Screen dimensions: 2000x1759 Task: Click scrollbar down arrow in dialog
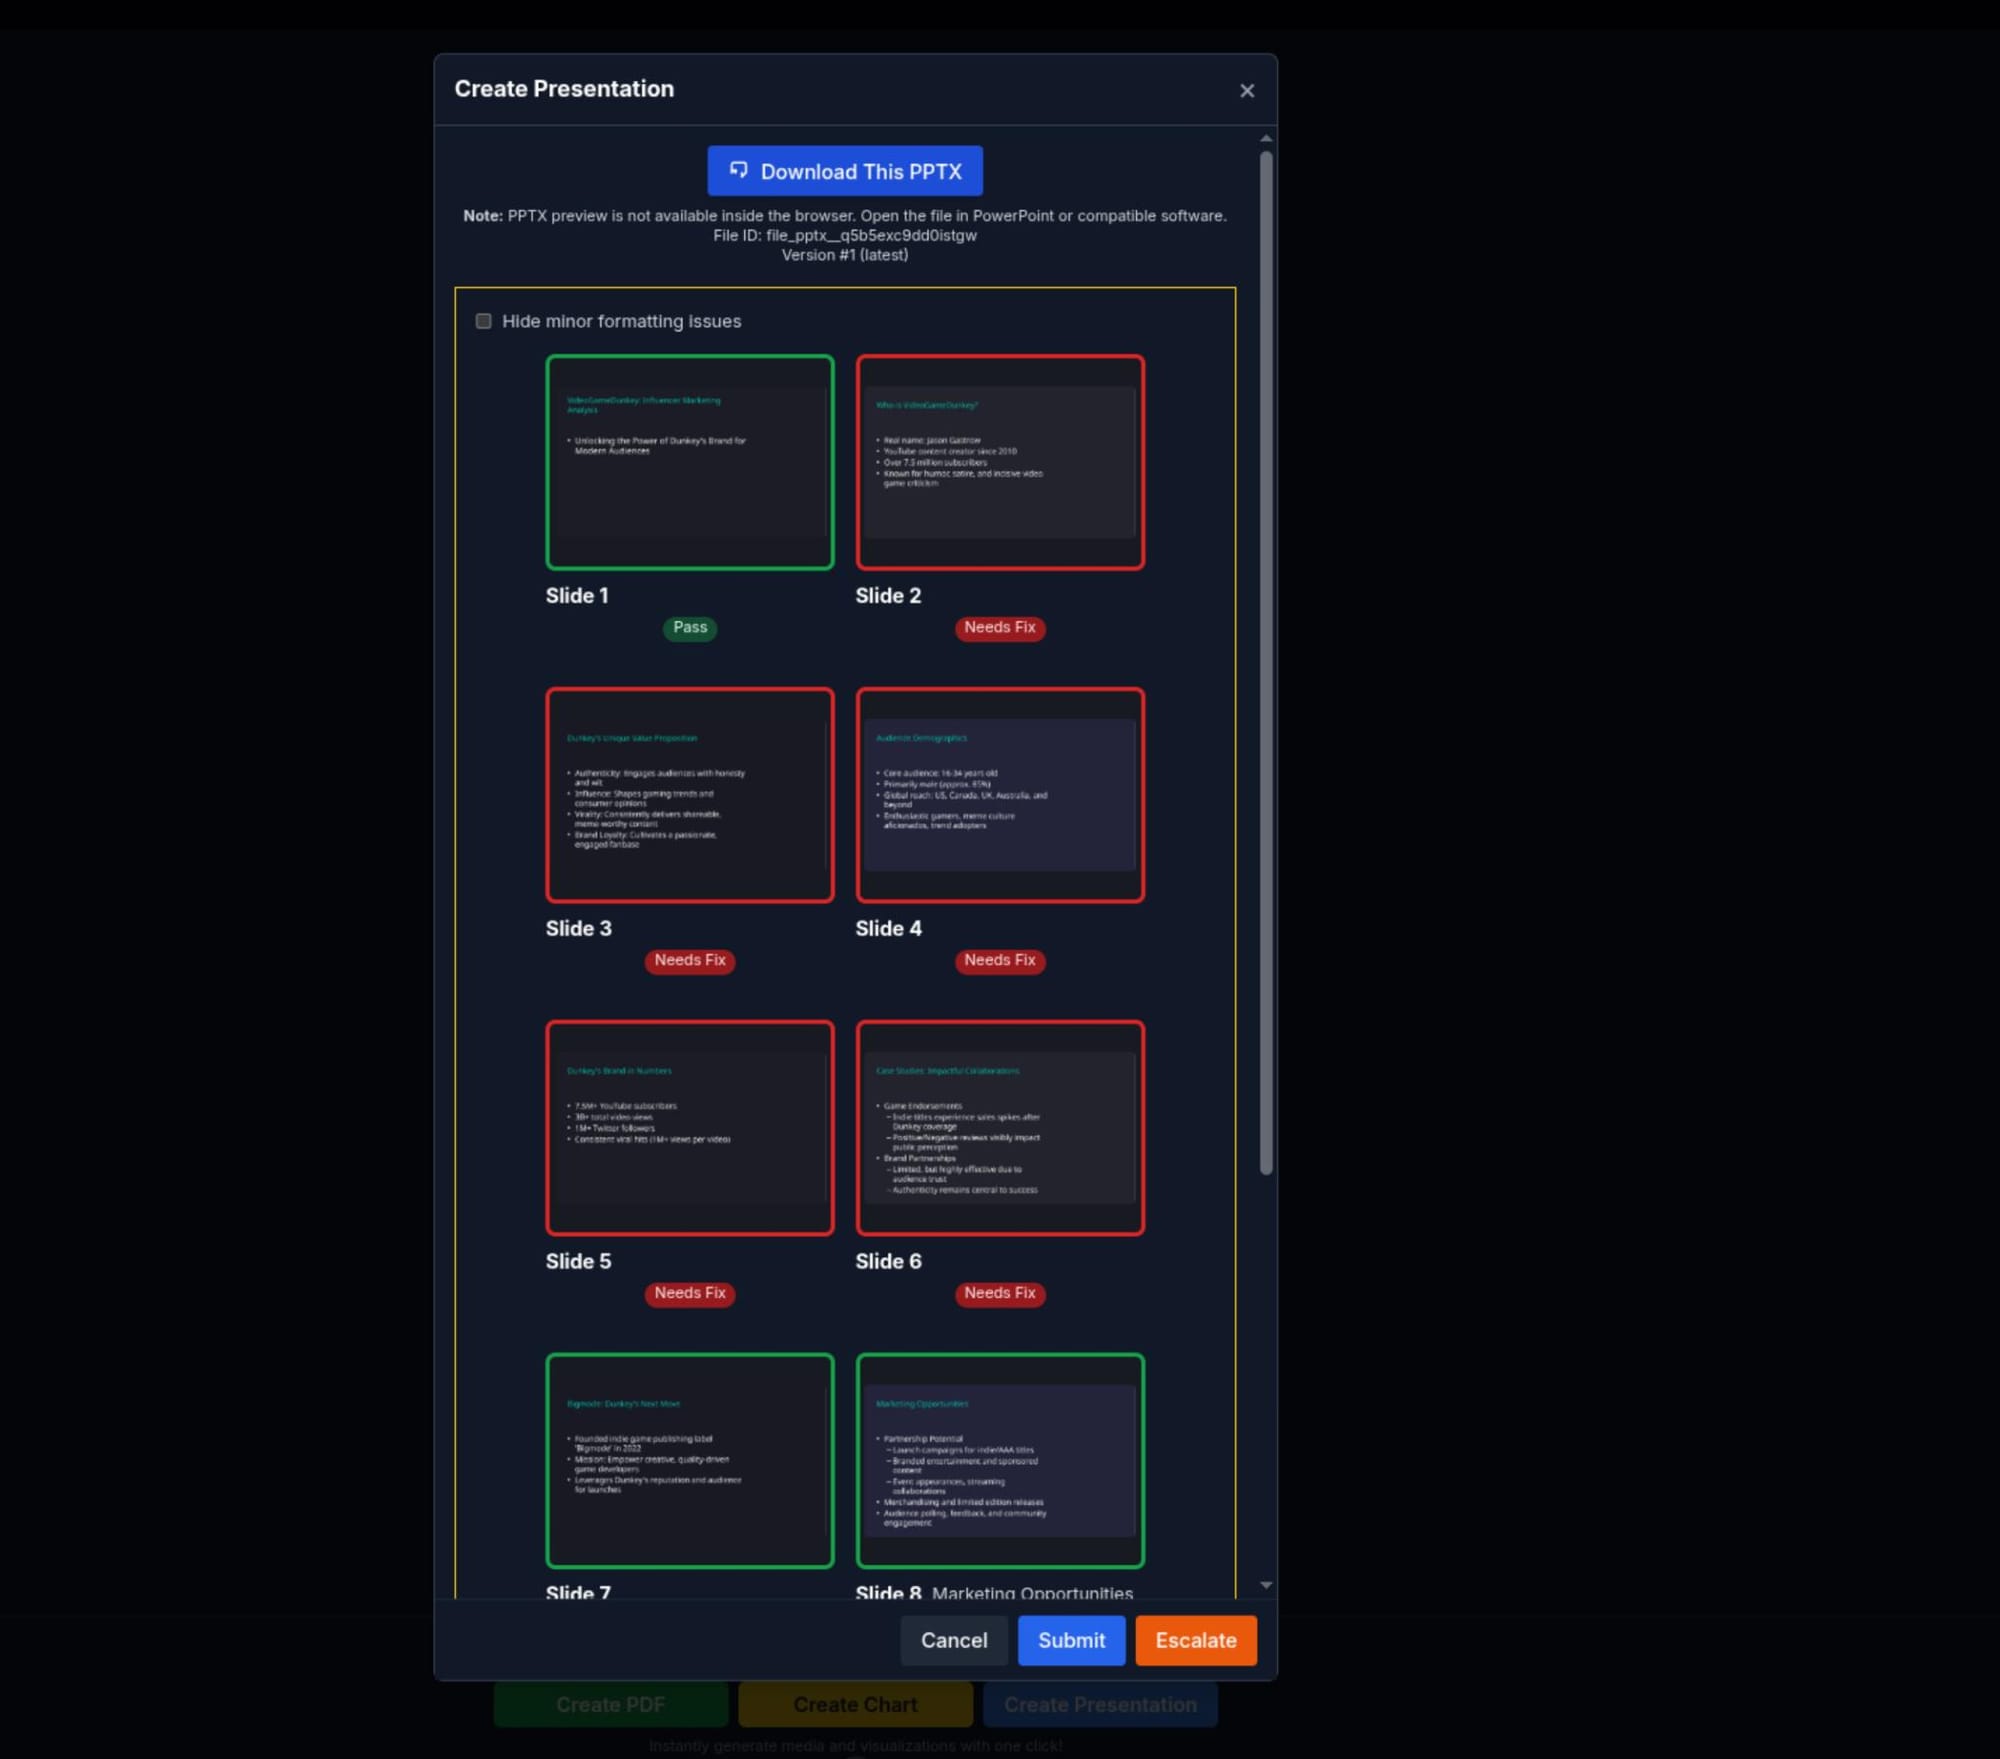click(1266, 1585)
